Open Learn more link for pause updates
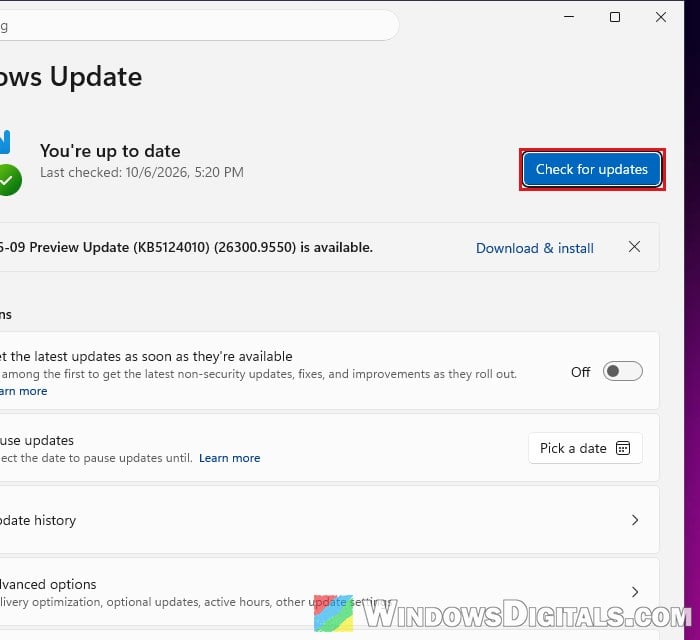The width and height of the screenshot is (700, 640). pyautogui.click(x=229, y=458)
